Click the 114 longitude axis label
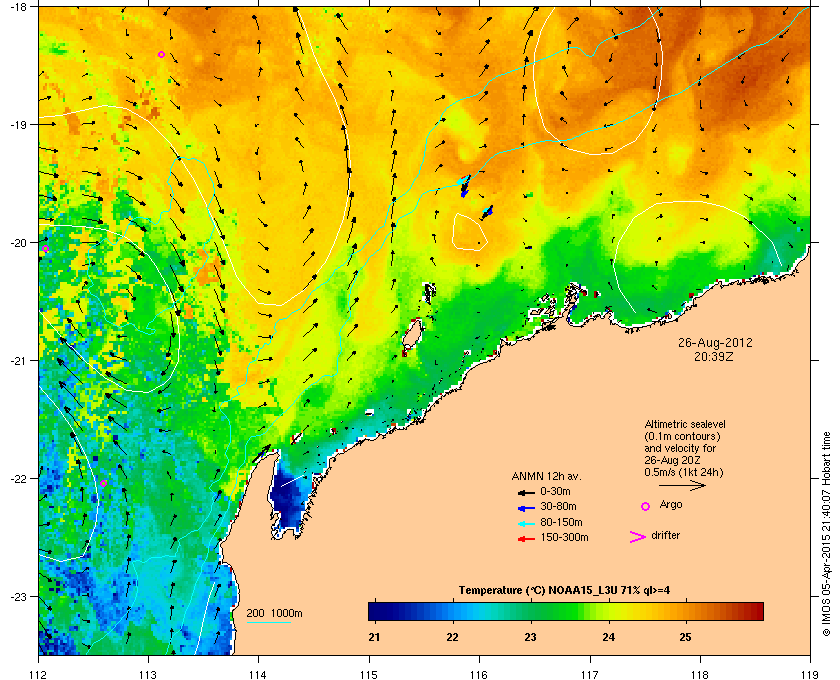The width and height of the screenshot is (840, 680). [x=258, y=675]
